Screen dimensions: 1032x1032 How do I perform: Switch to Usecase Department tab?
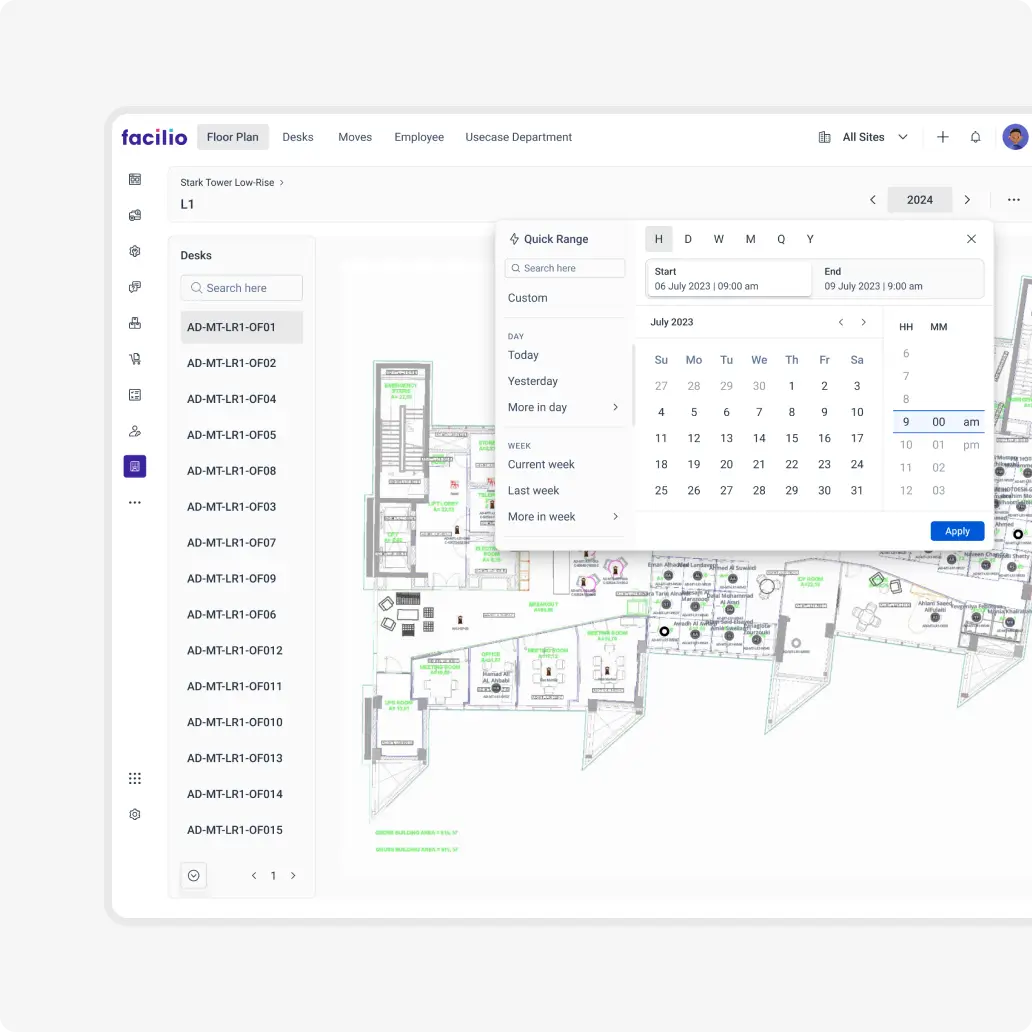click(519, 137)
